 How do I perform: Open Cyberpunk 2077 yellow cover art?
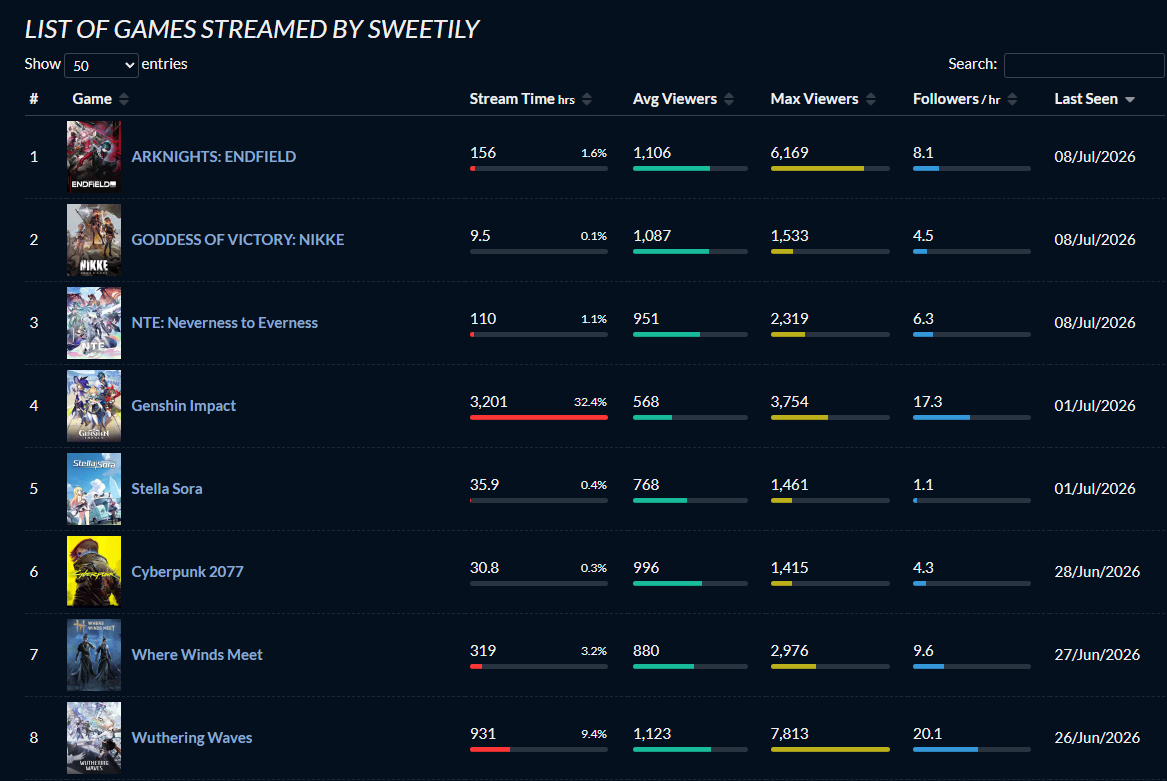pos(94,571)
